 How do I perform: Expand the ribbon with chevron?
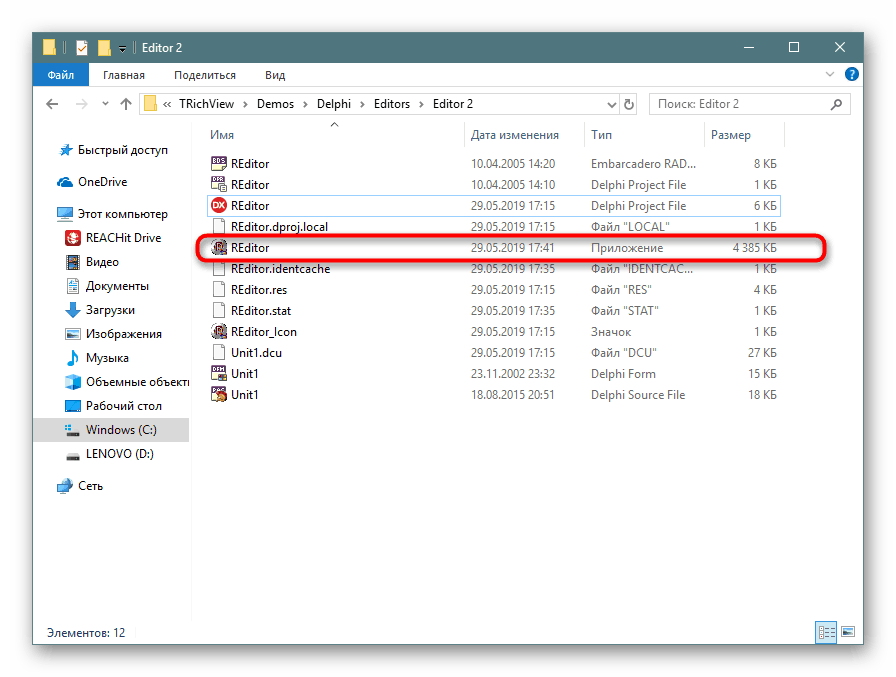click(830, 74)
